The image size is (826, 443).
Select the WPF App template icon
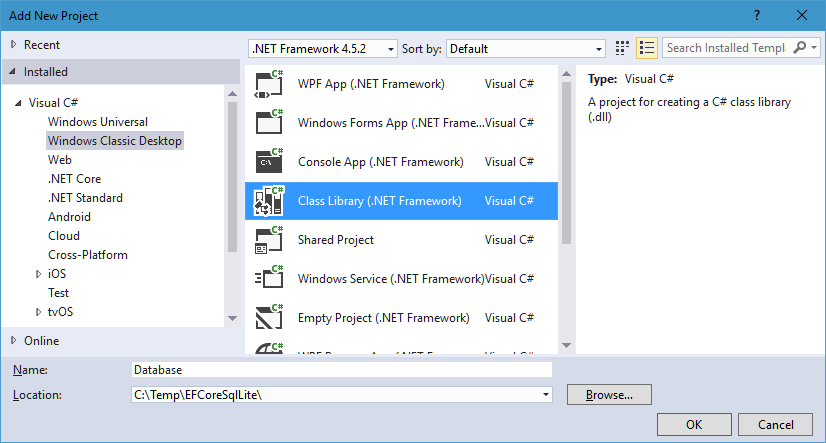269,84
